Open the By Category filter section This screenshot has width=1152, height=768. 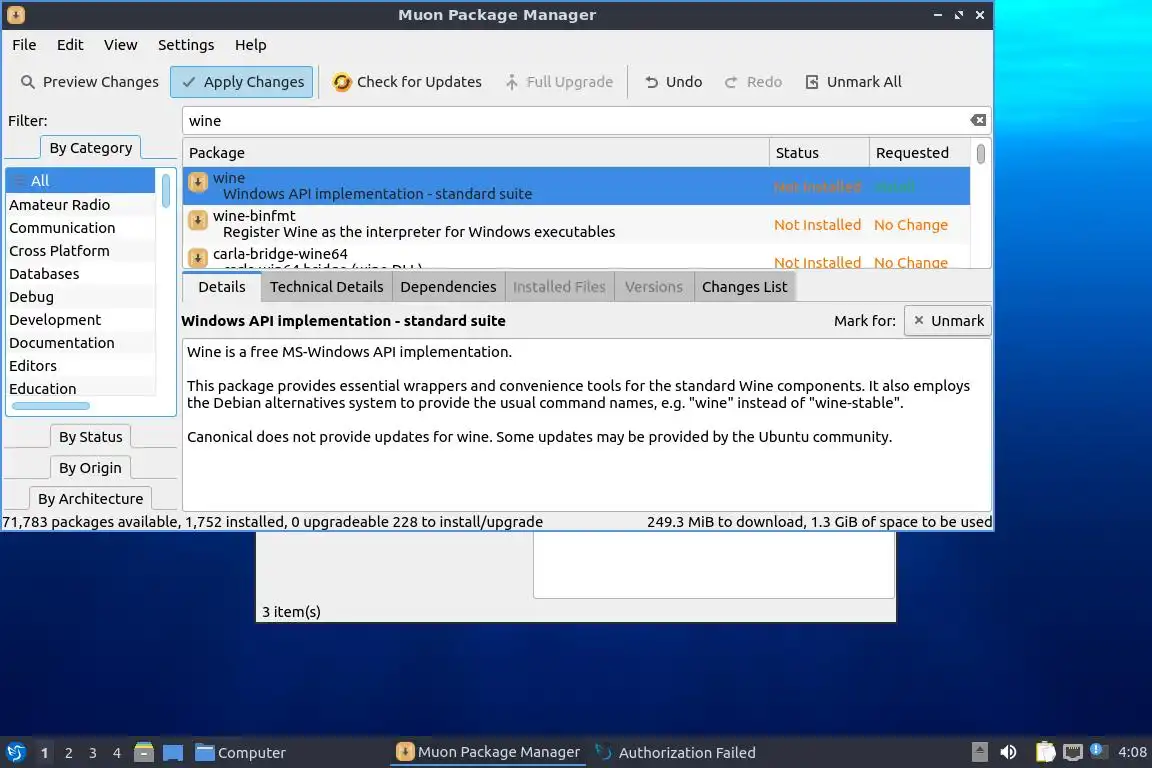click(x=90, y=148)
